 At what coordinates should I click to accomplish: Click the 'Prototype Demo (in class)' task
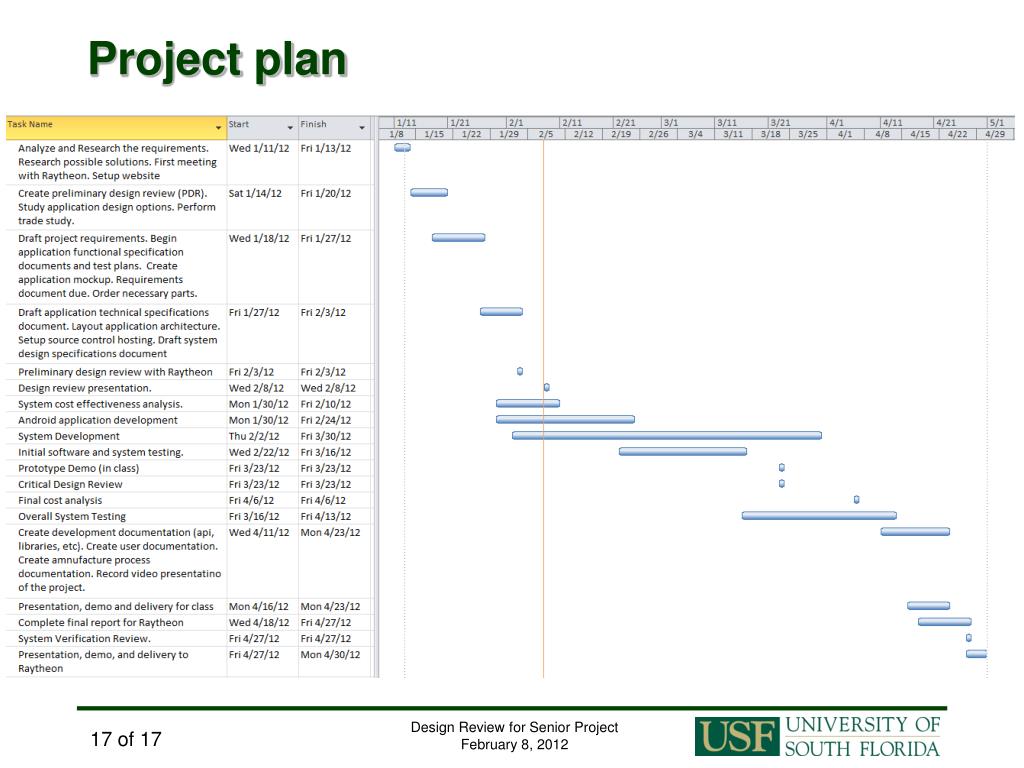pyautogui.click(x=79, y=468)
